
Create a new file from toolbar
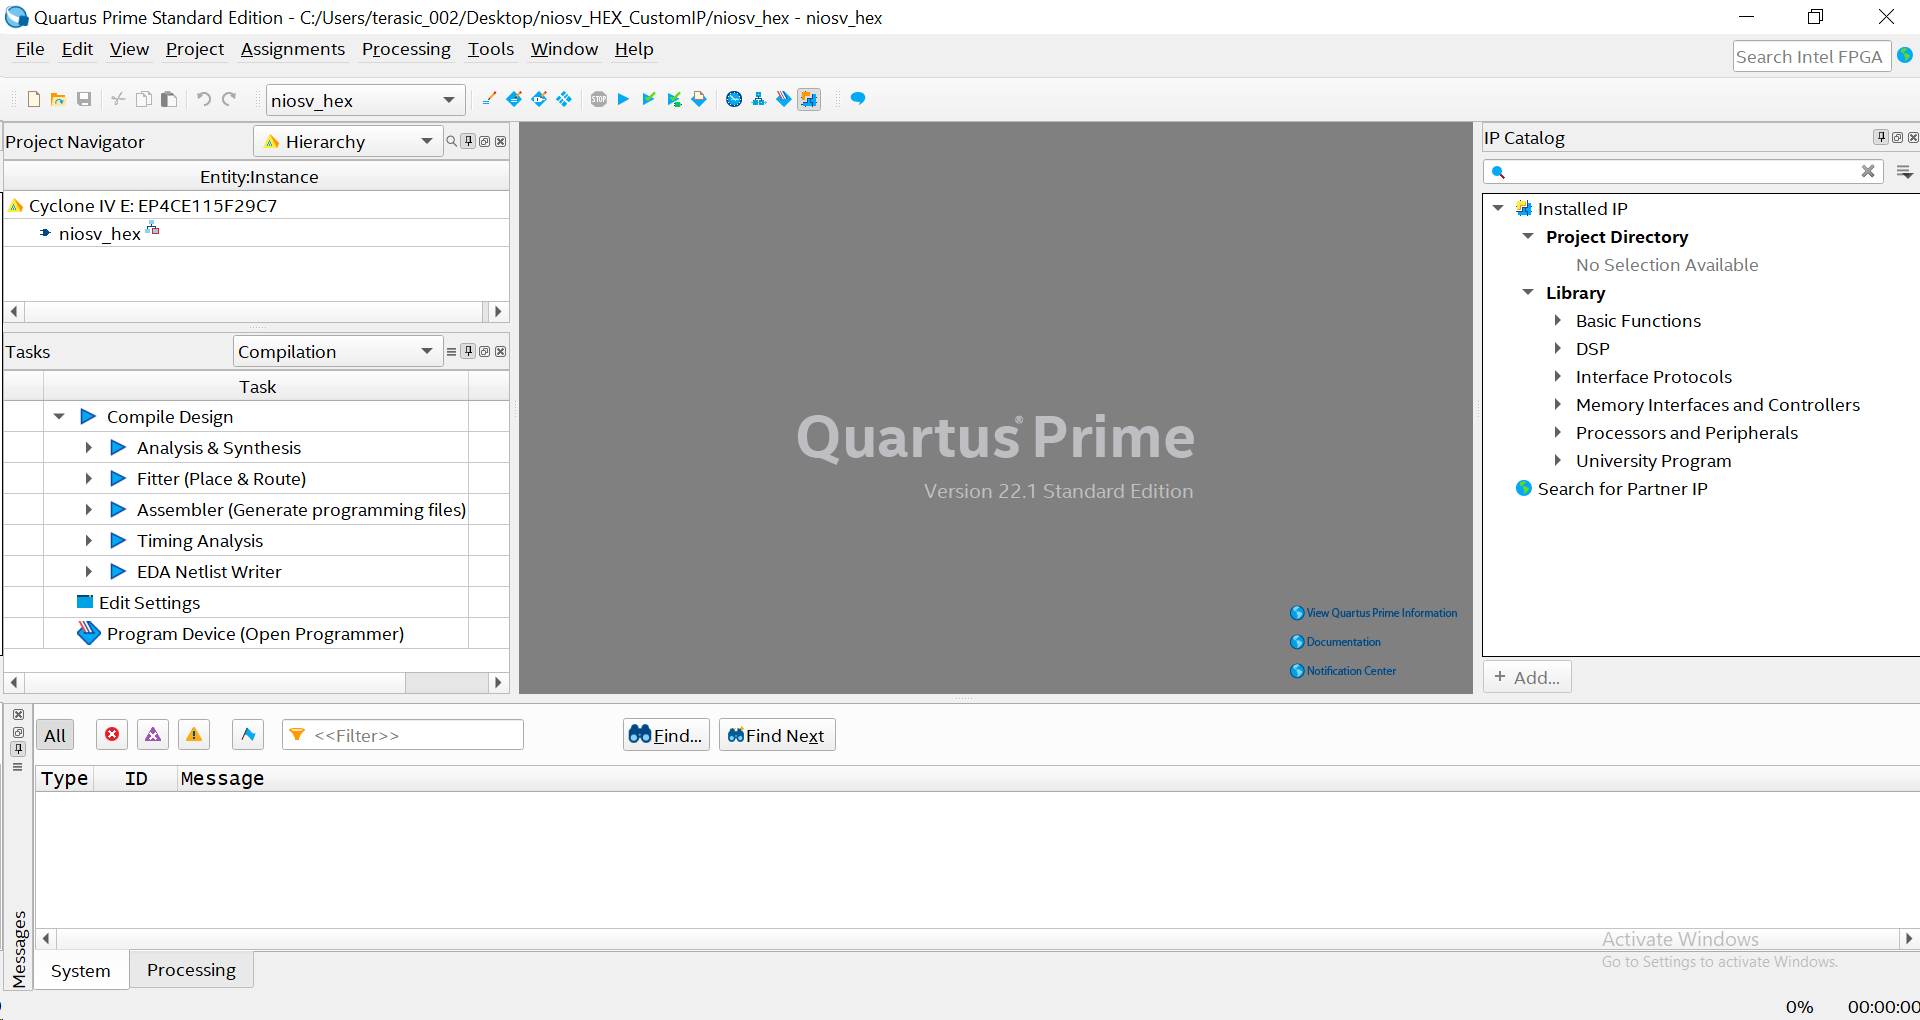(34, 99)
